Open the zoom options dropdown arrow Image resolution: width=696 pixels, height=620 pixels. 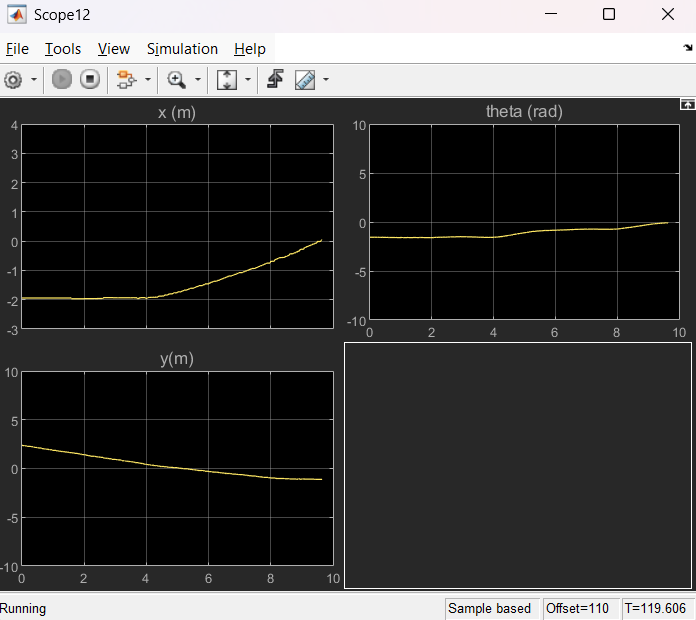198,80
